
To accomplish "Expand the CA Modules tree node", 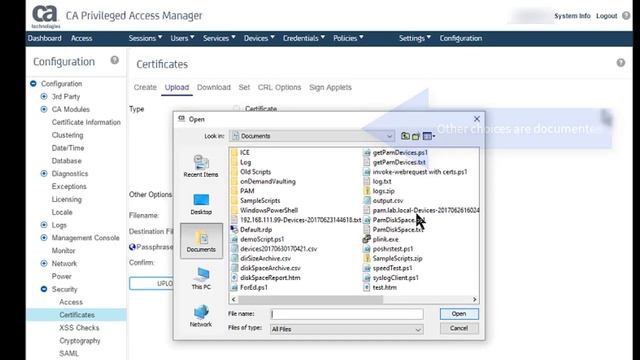I will coord(44,109).
